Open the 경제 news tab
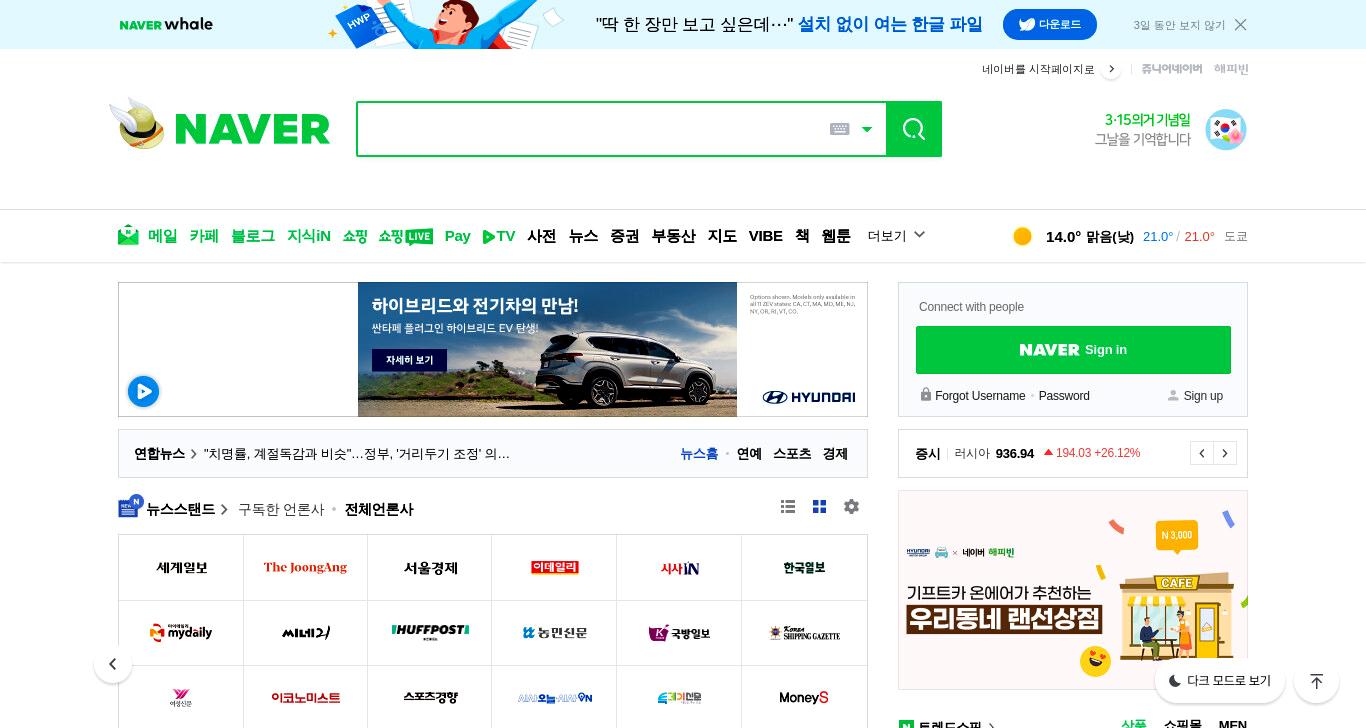Screen dimensions: 1366x728 point(835,454)
